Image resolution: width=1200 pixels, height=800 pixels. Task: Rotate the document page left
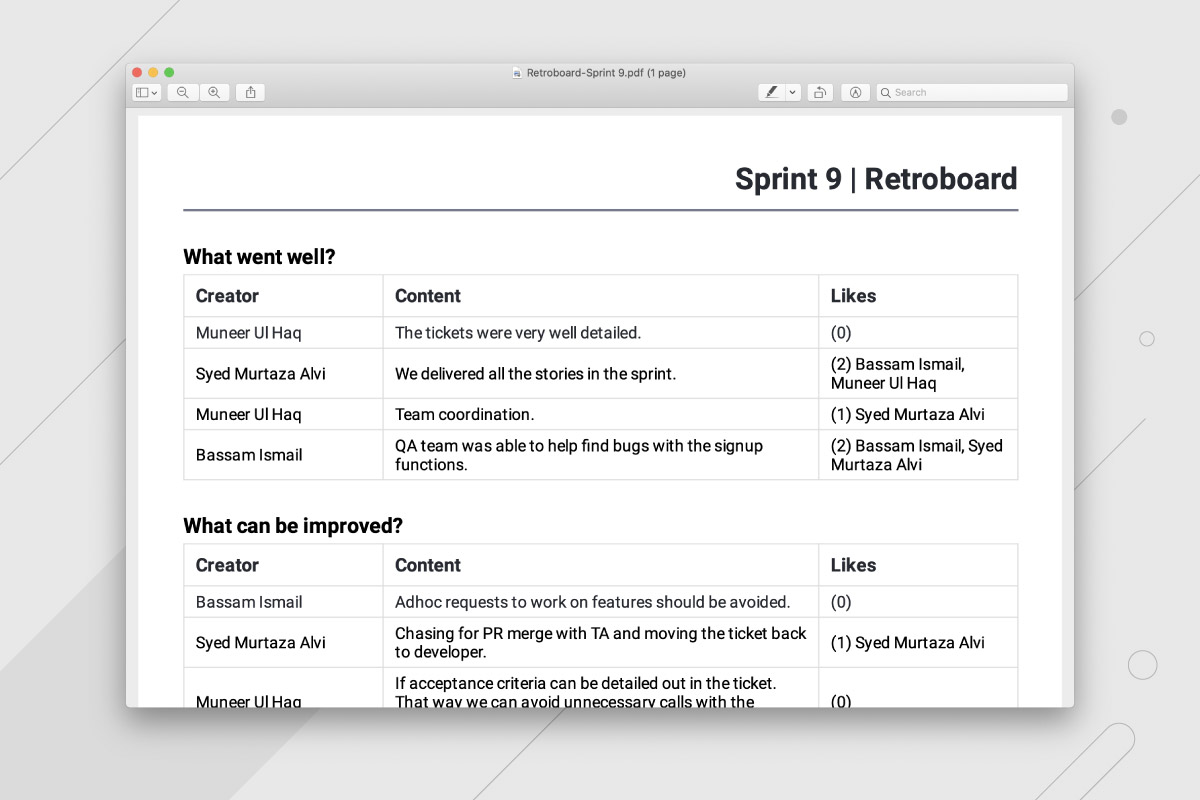pos(820,92)
